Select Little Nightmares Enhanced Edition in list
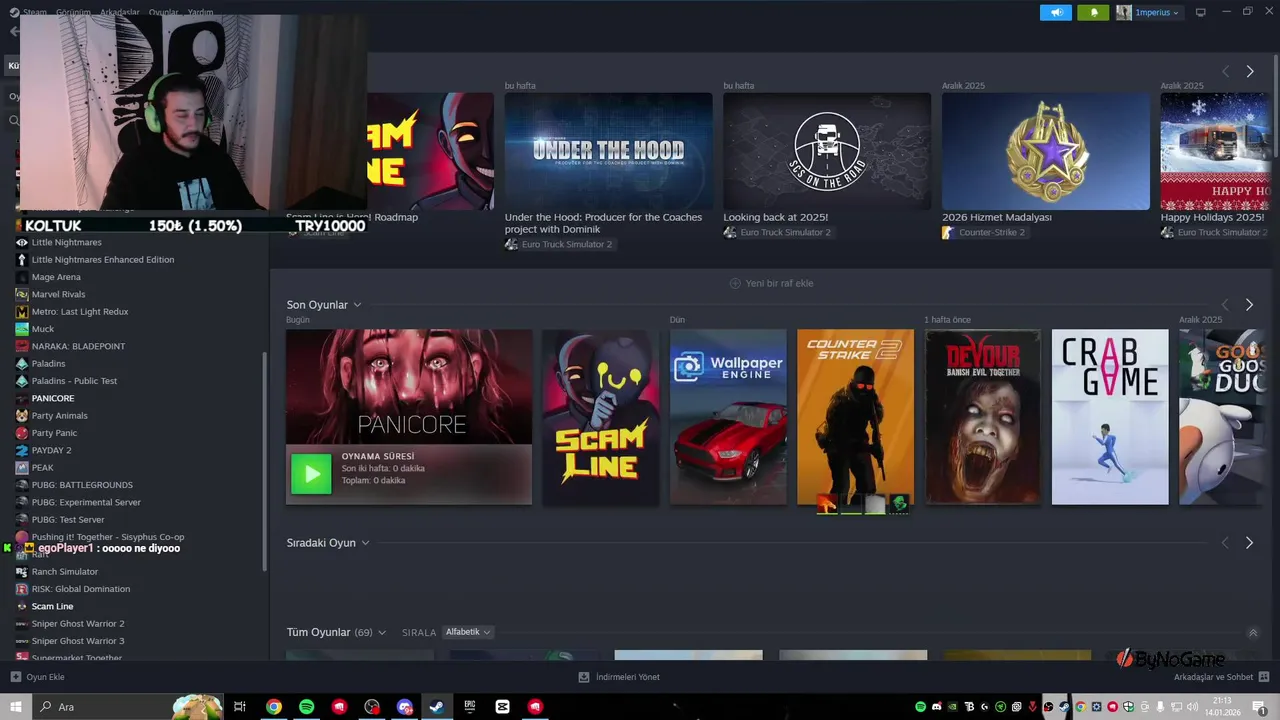This screenshot has width=1280, height=720. 103,259
